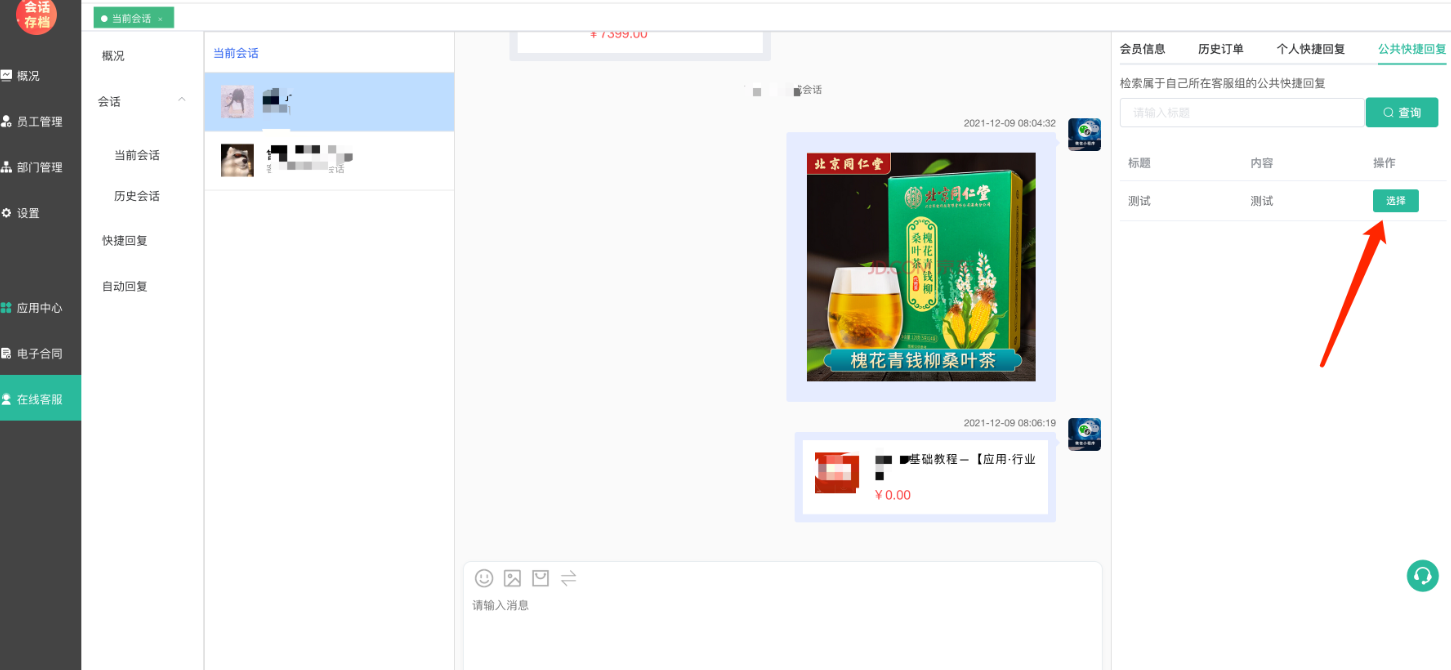Click the 槐花青钱柳桑叶茶 product image
1451x670 pixels.
[x=921, y=267]
